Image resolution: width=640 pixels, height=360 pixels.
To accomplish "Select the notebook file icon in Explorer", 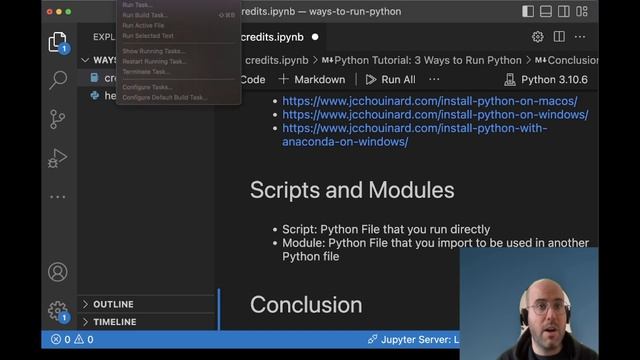I will (94, 78).
